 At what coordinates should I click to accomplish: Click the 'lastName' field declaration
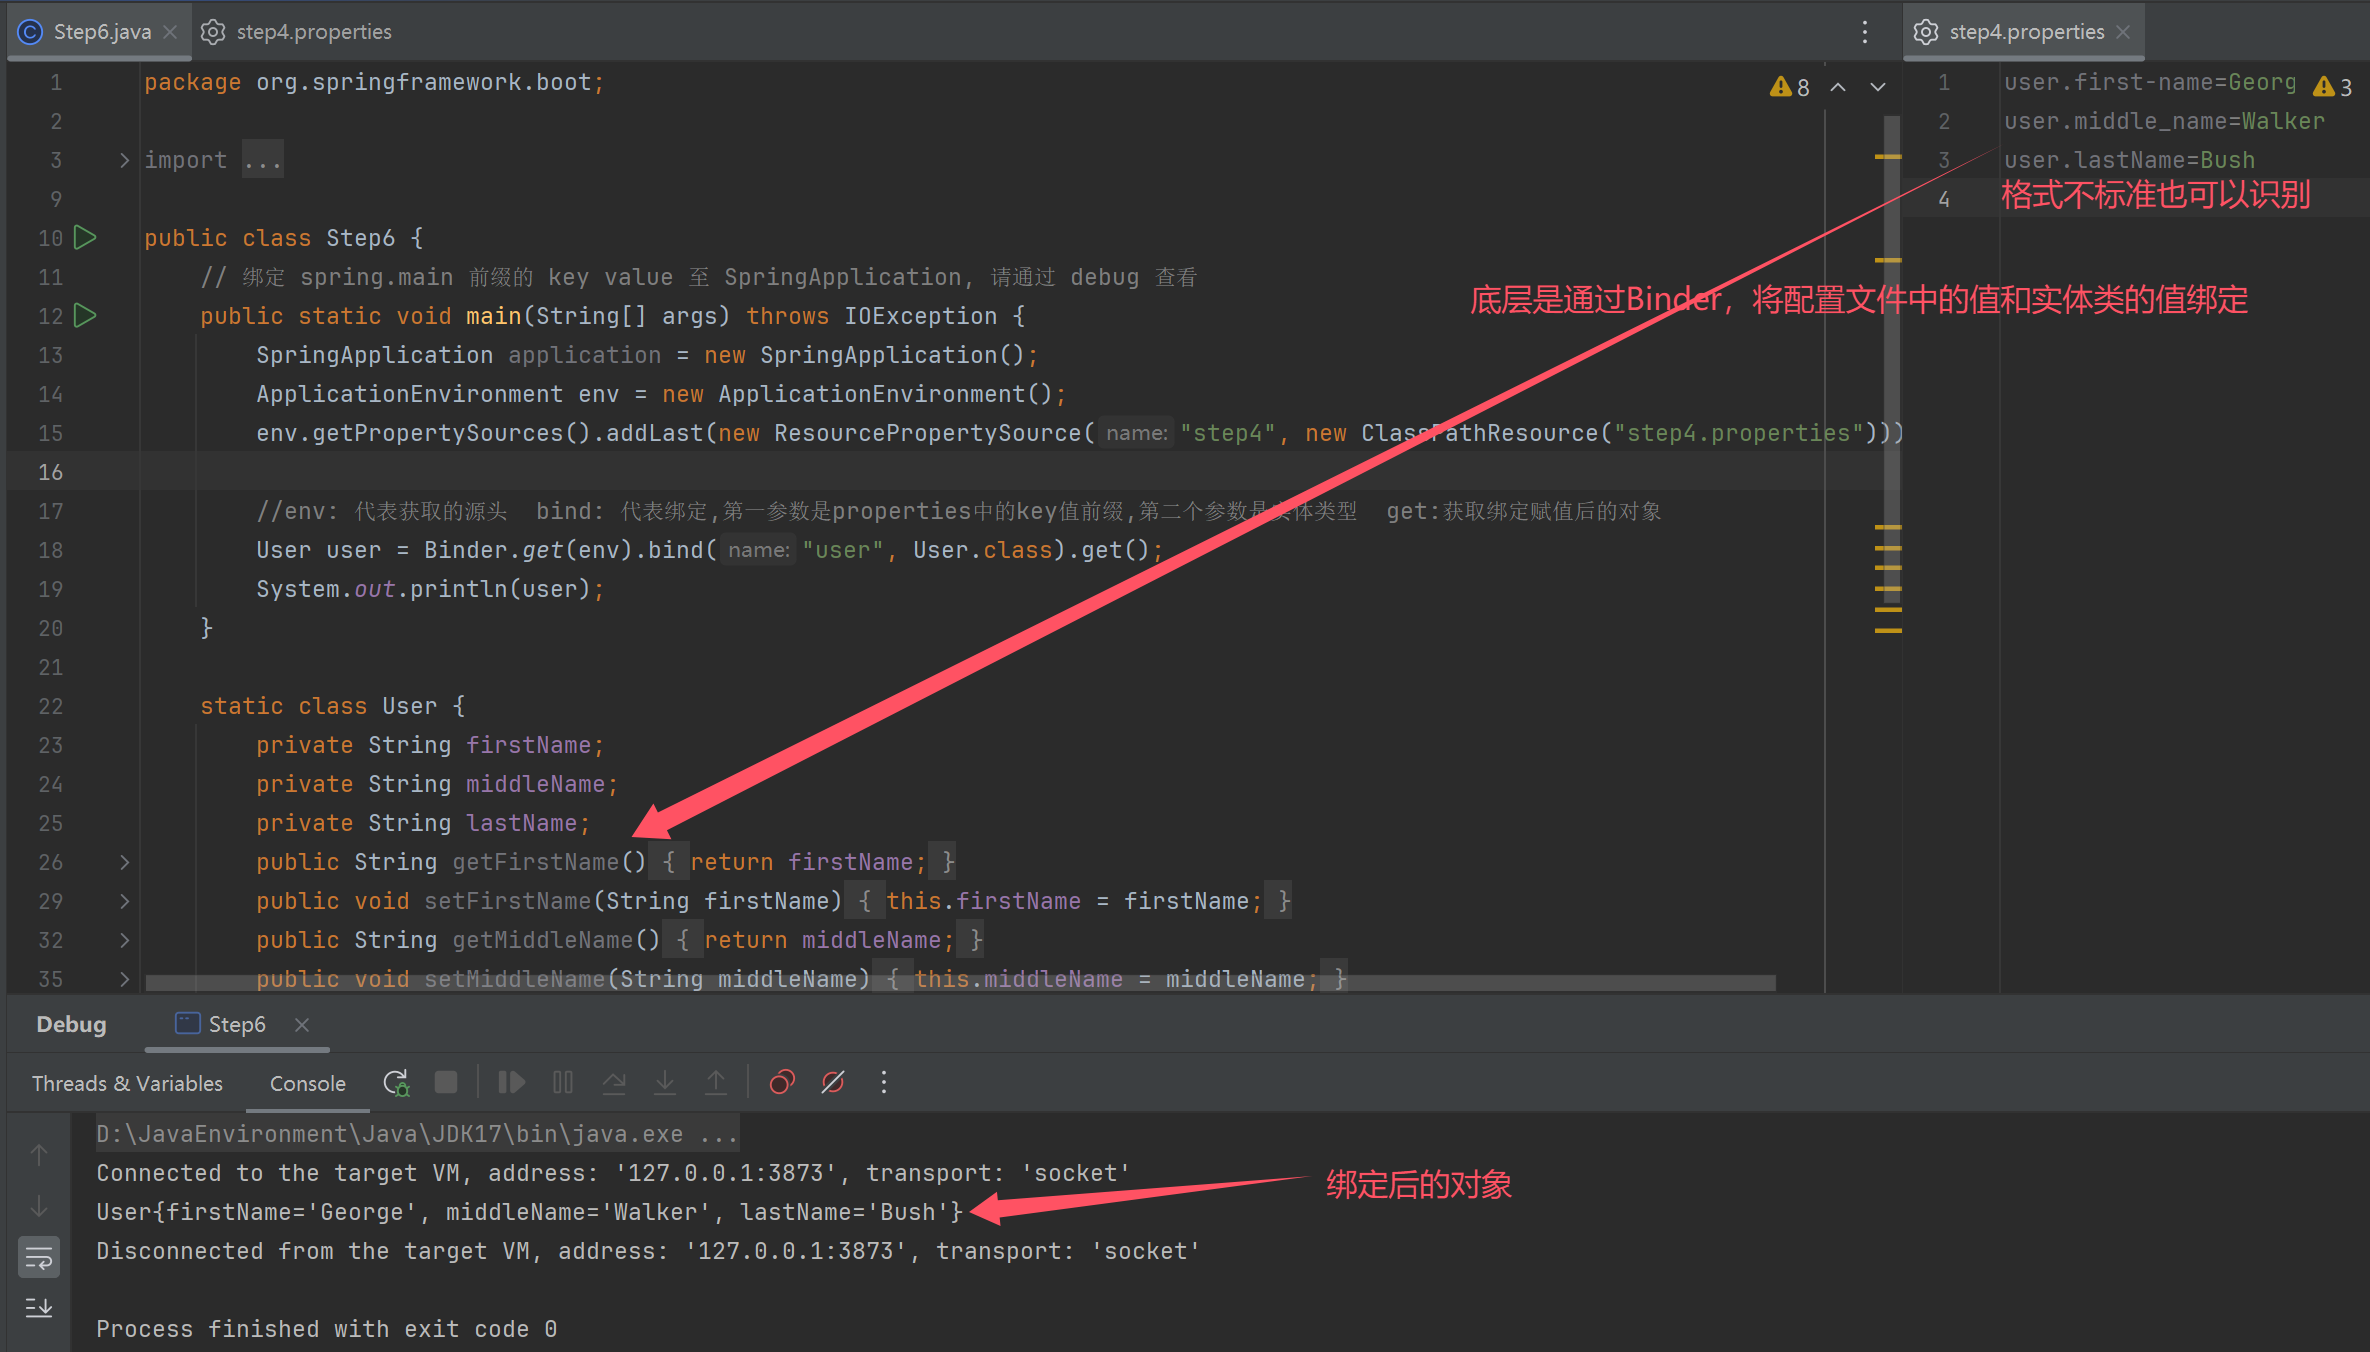423,823
